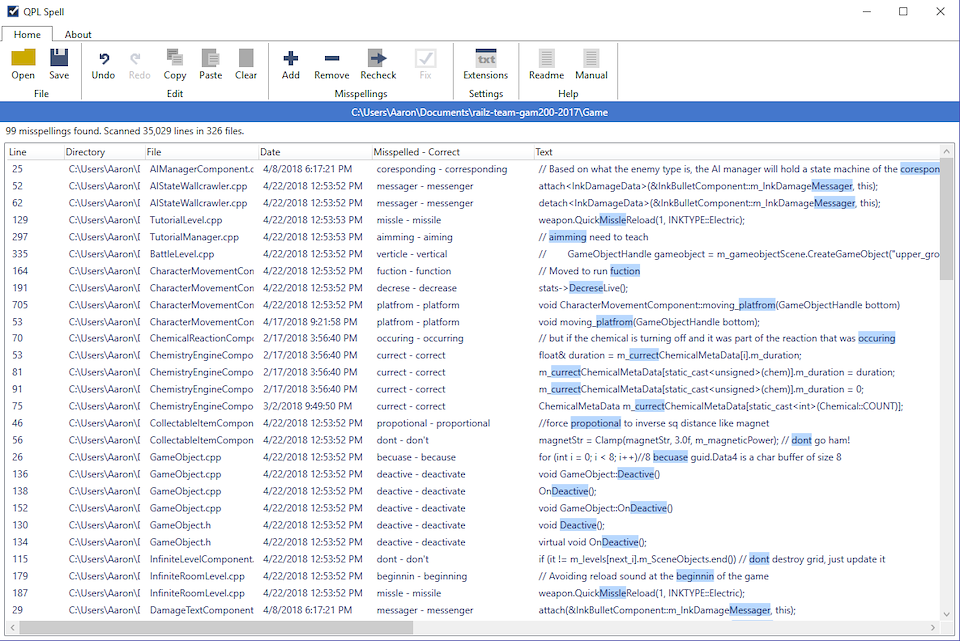
Task: Click the scanned folder path bar
Action: click(479, 112)
